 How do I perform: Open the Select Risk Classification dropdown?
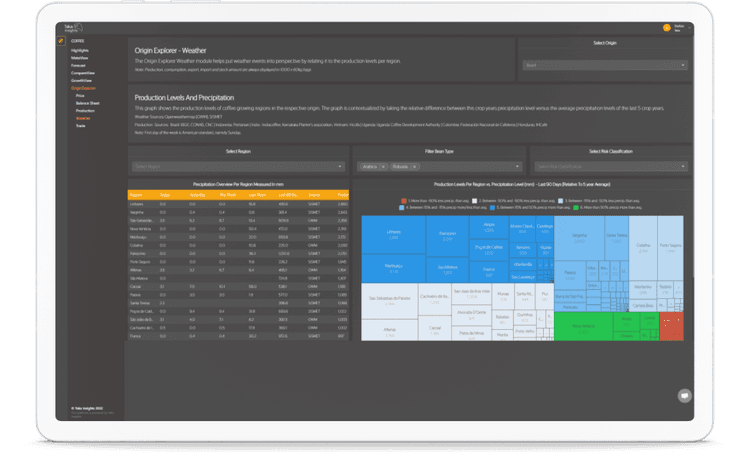tap(611, 167)
